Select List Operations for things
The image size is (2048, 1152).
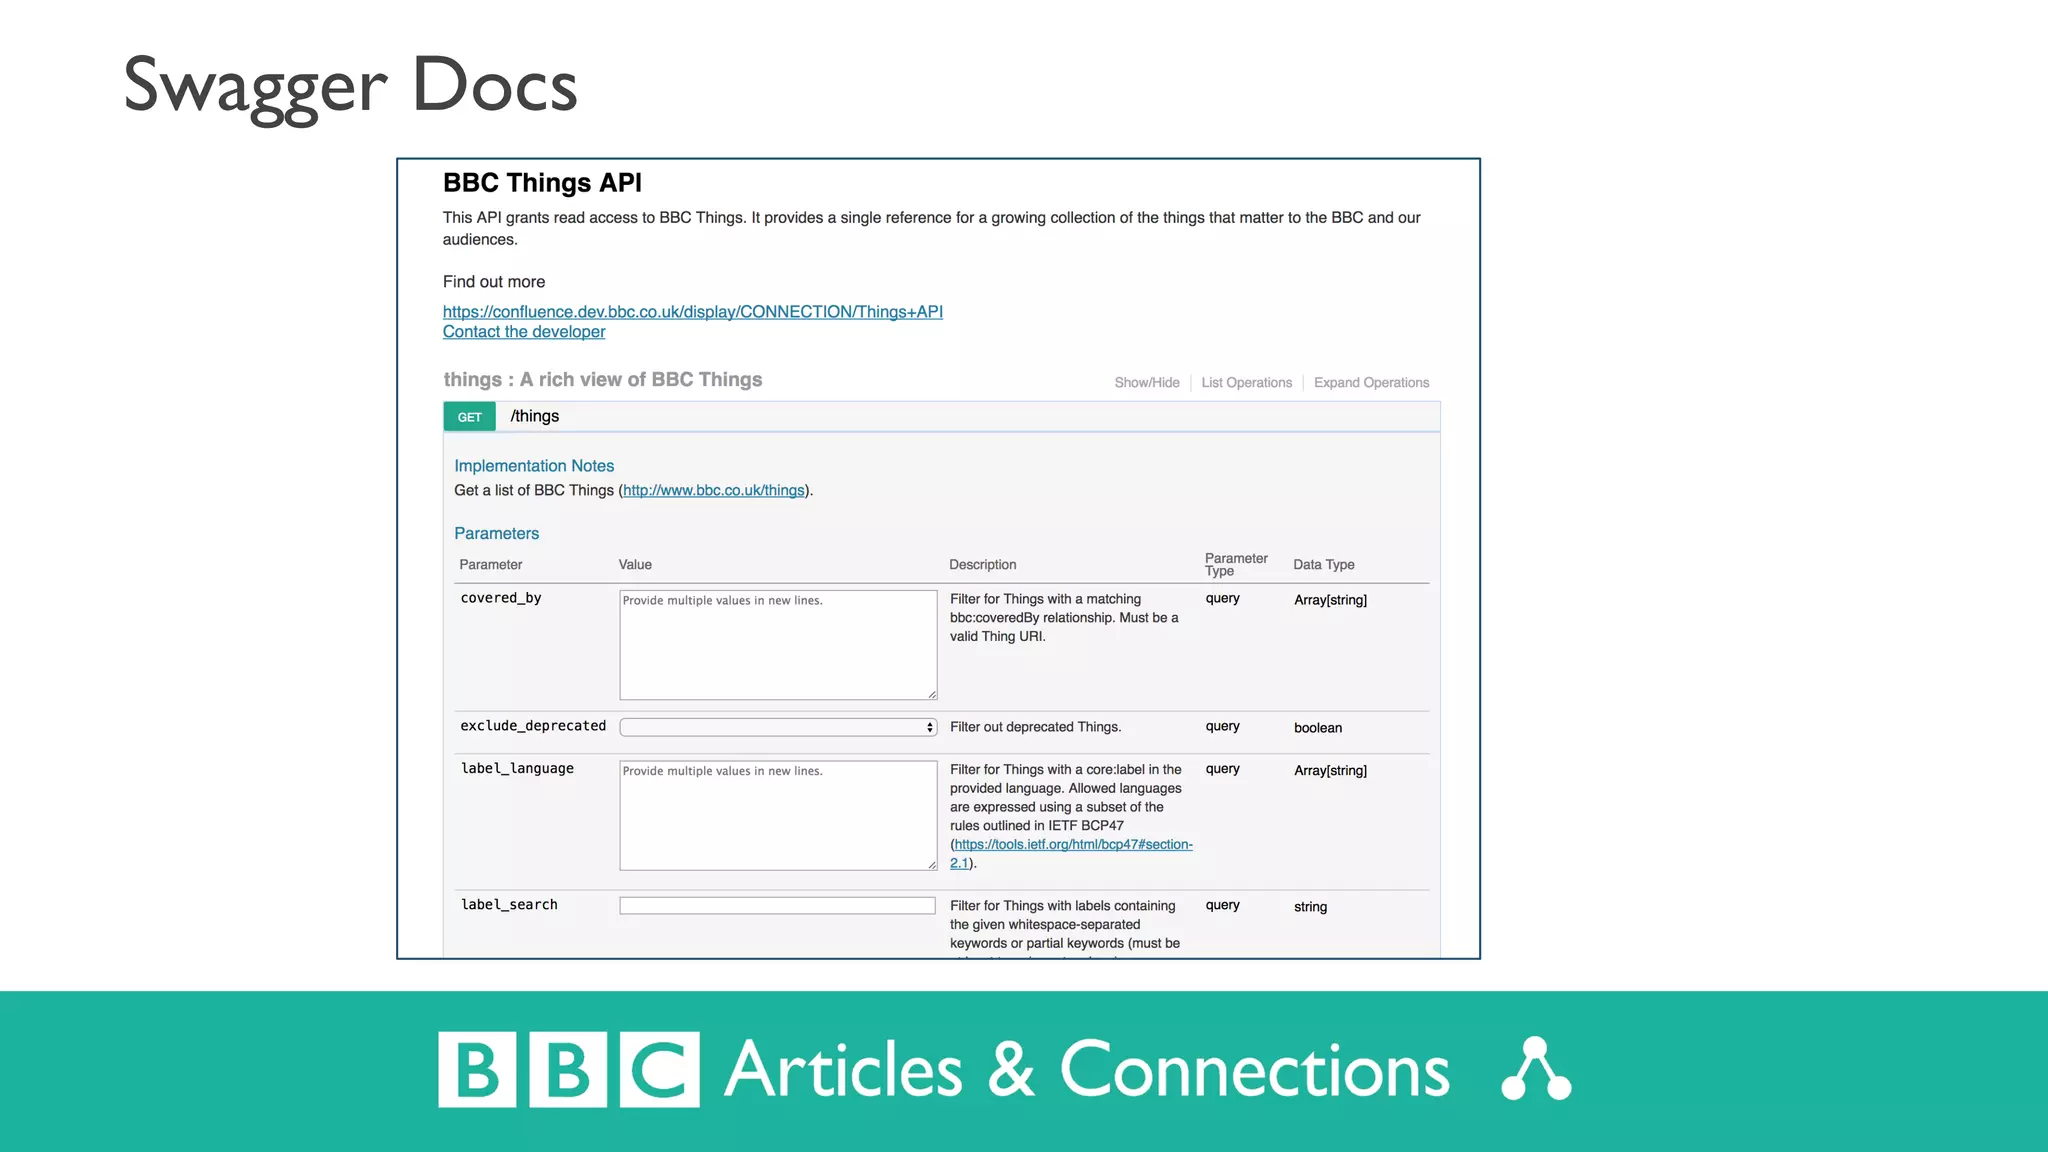tap(1246, 383)
